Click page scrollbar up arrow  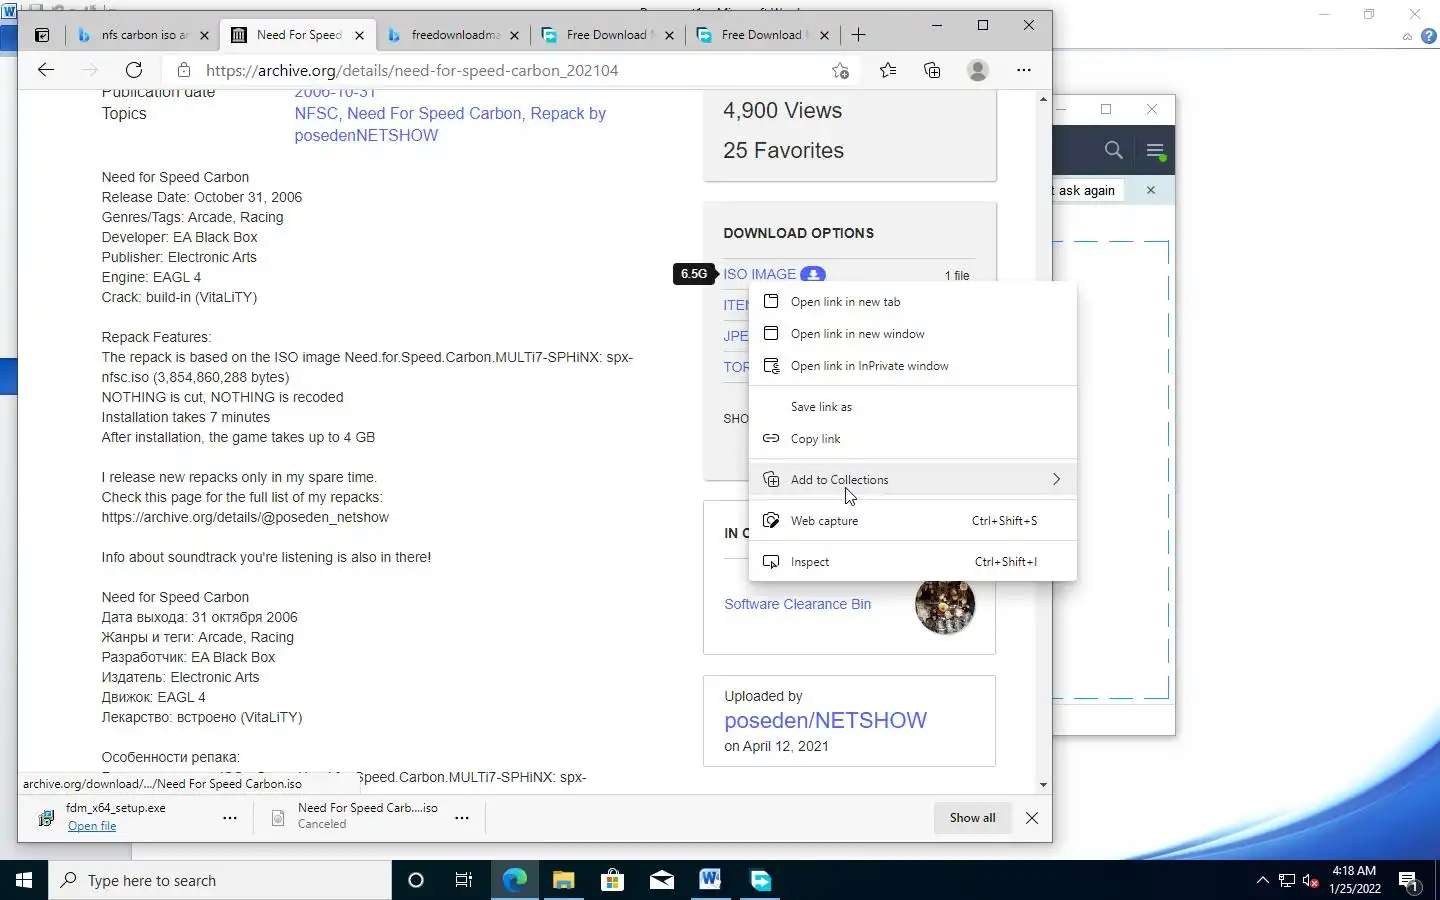coord(1043,99)
